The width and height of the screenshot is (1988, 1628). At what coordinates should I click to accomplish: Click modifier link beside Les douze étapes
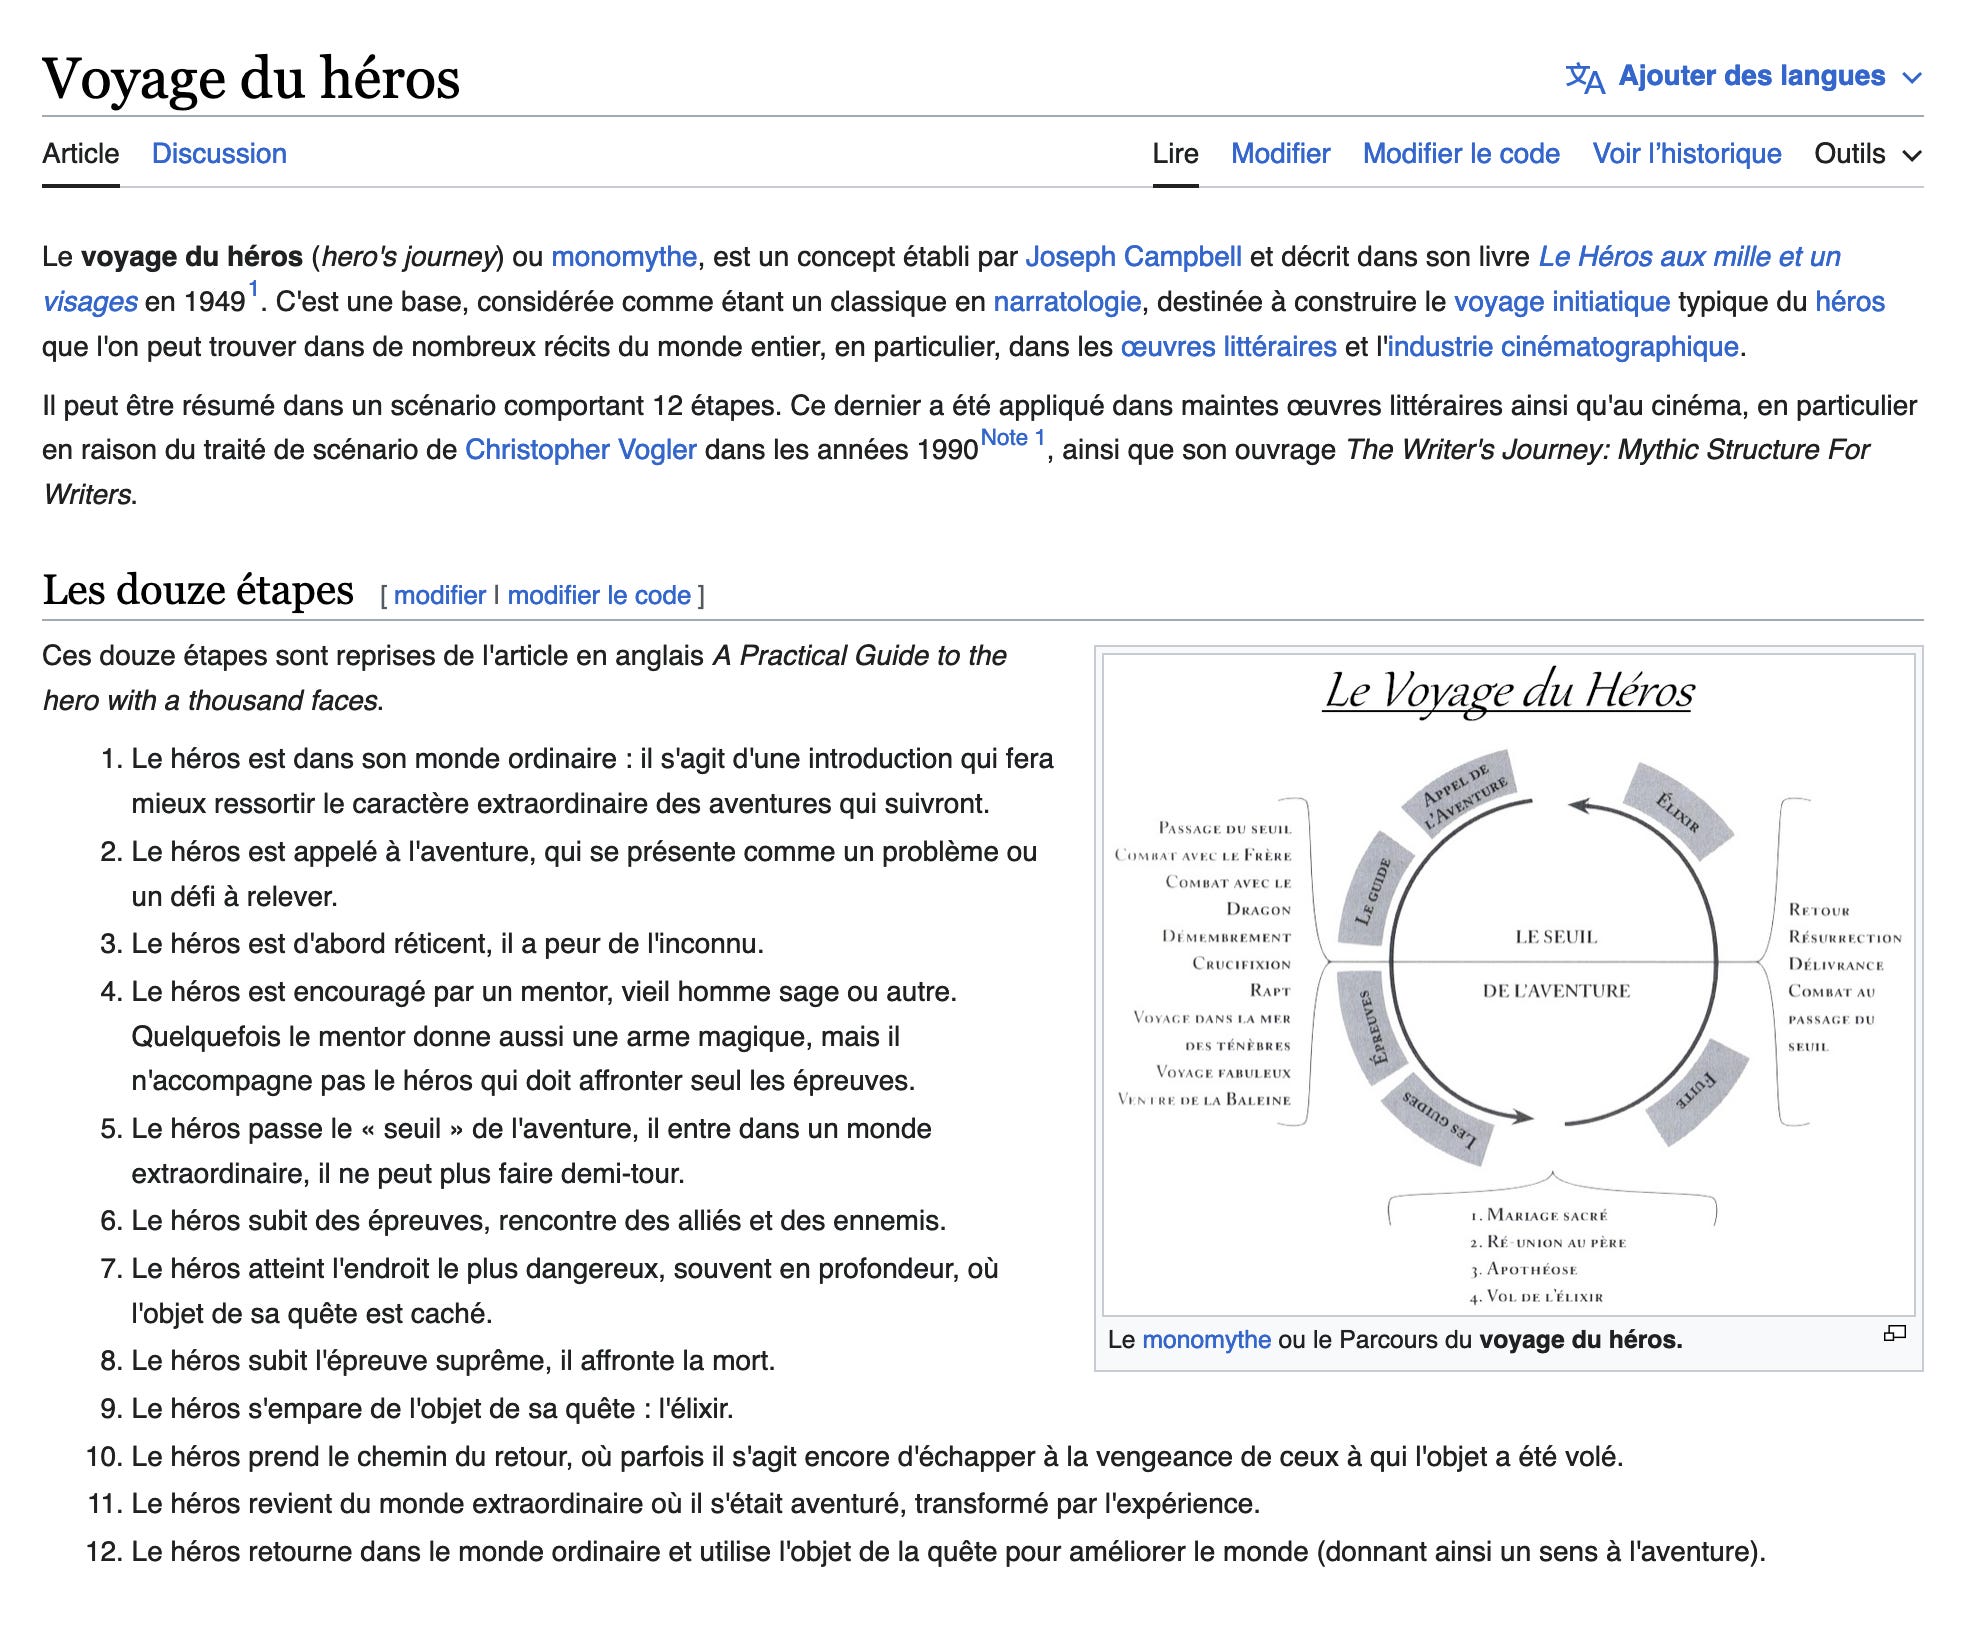pos(440,596)
